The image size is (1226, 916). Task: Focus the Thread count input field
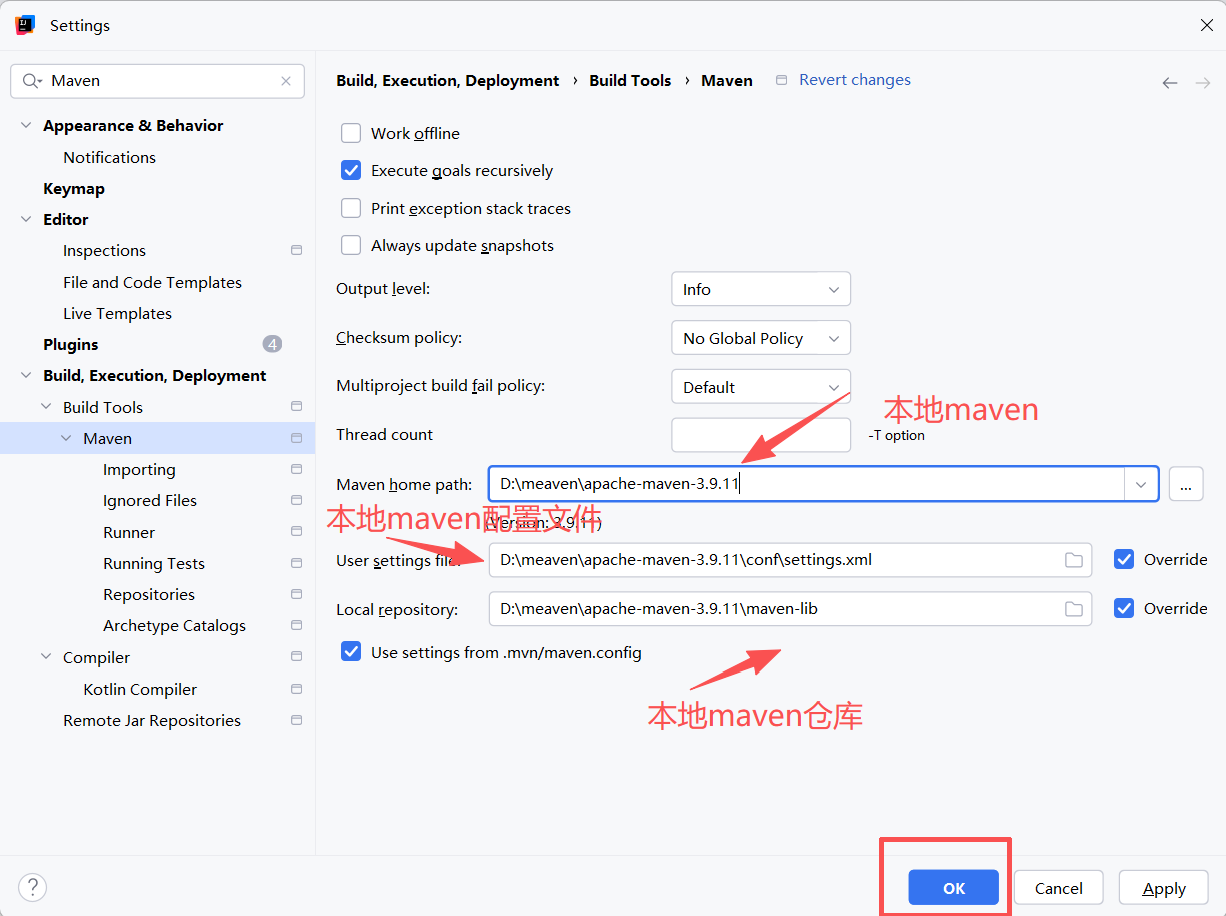click(x=761, y=435)
